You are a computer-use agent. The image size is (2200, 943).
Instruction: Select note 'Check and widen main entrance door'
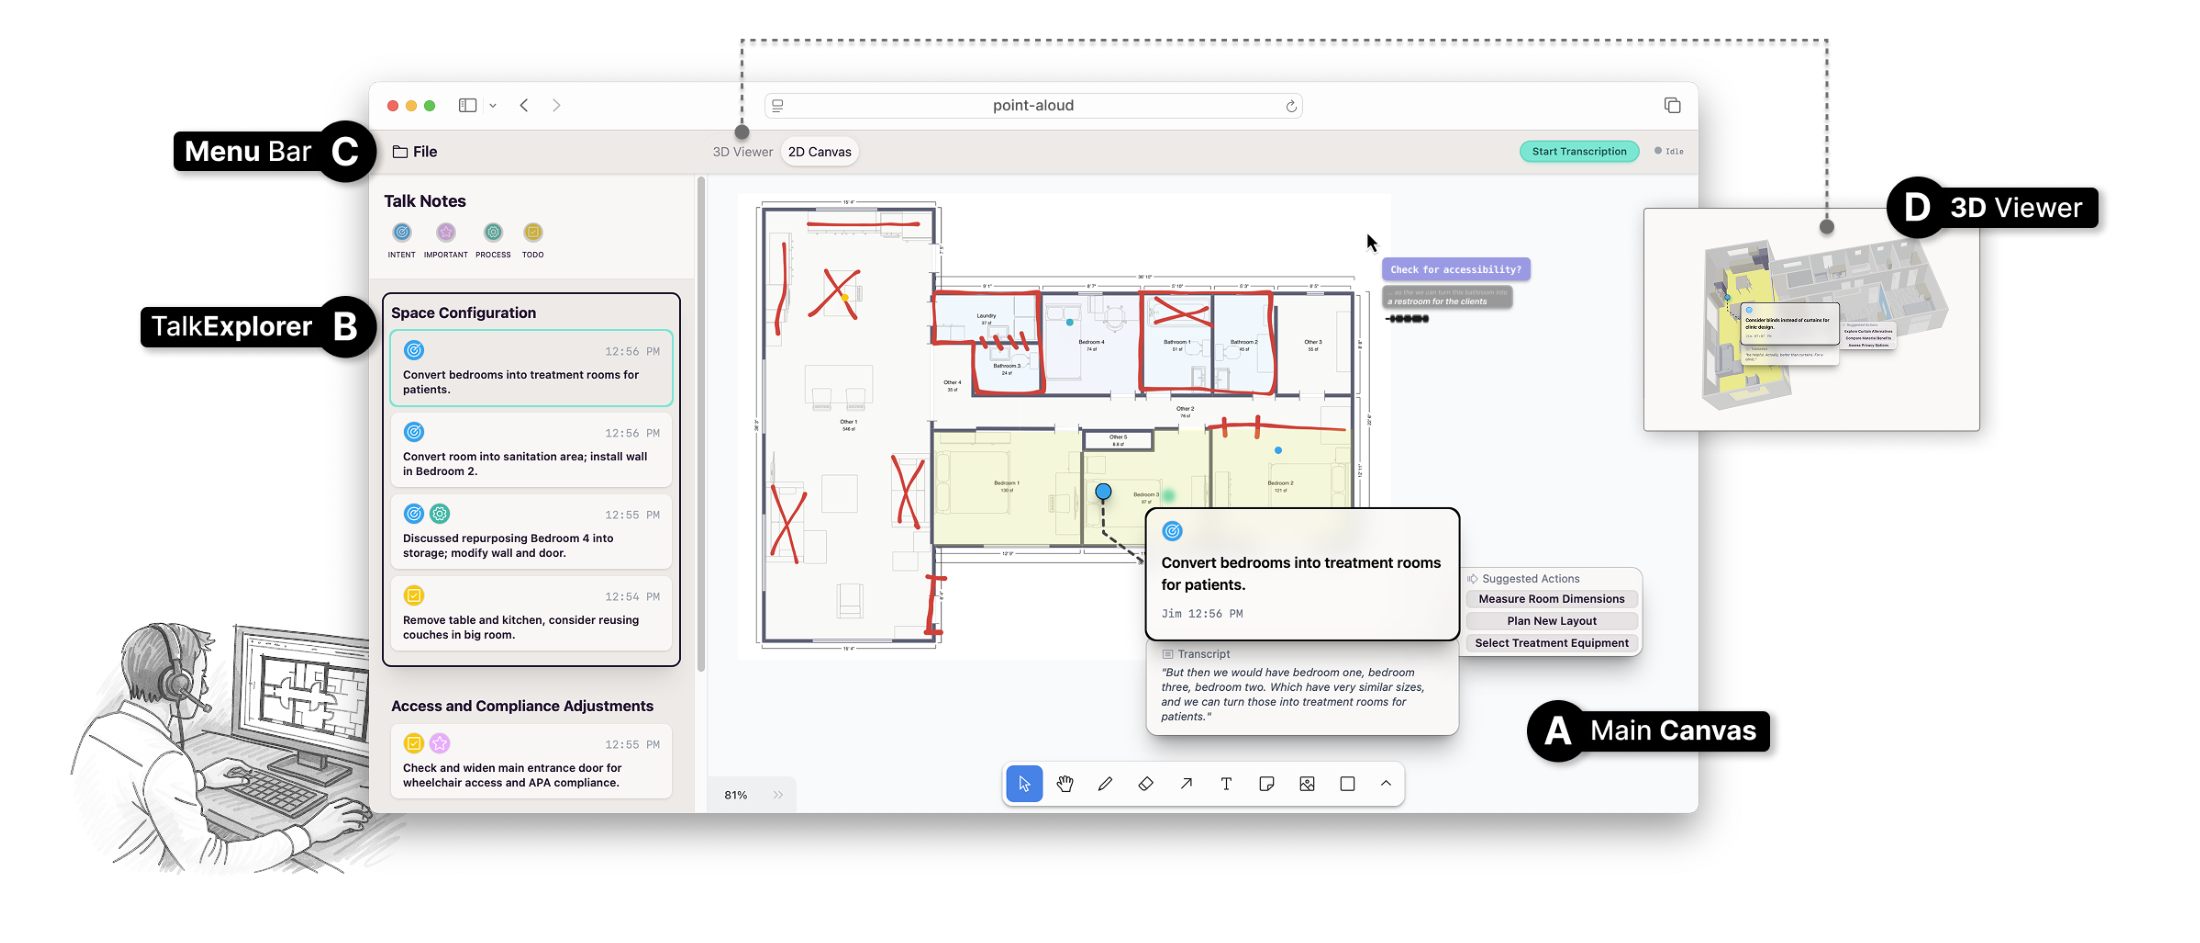pos(531,762)
